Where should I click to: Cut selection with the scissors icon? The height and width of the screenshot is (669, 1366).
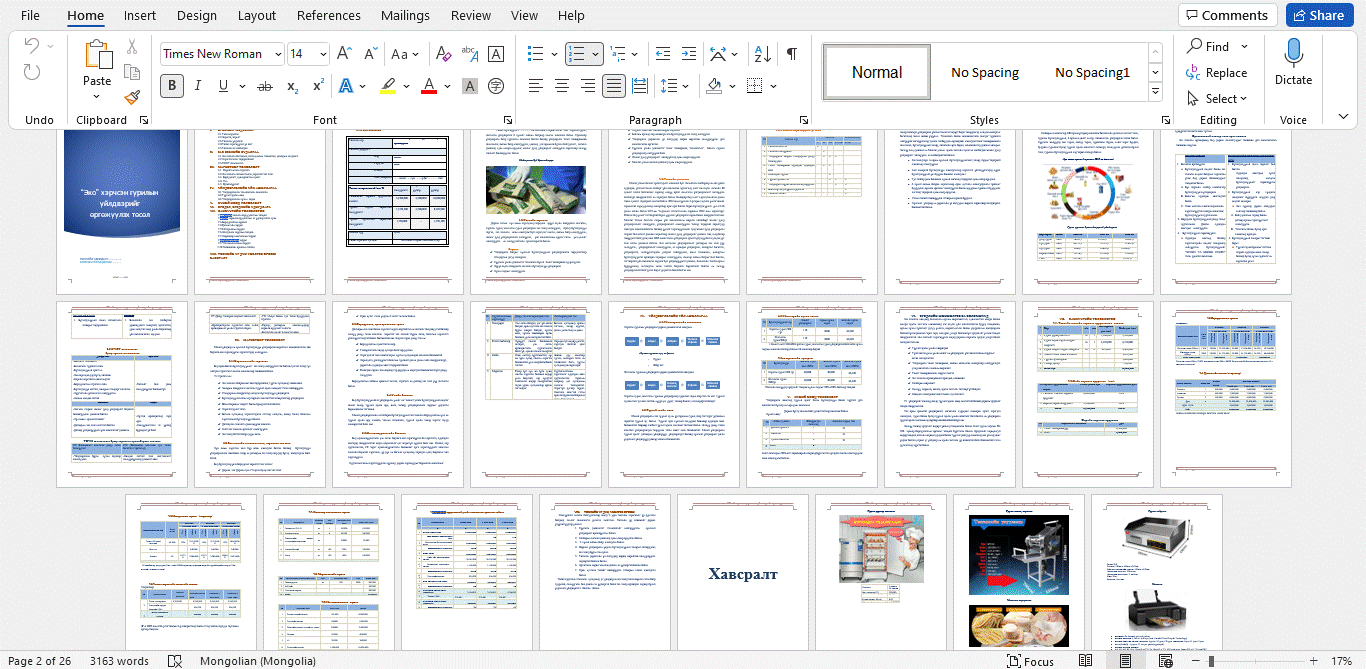(x=132, y=47)
